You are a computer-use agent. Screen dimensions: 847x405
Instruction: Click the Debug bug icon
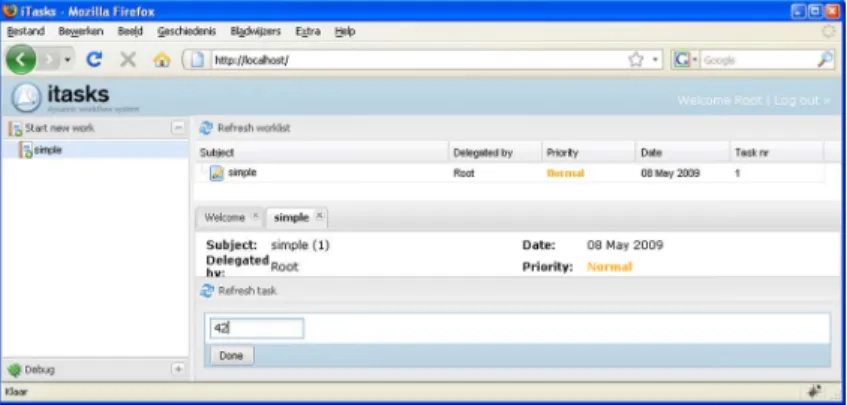(15, 370)
